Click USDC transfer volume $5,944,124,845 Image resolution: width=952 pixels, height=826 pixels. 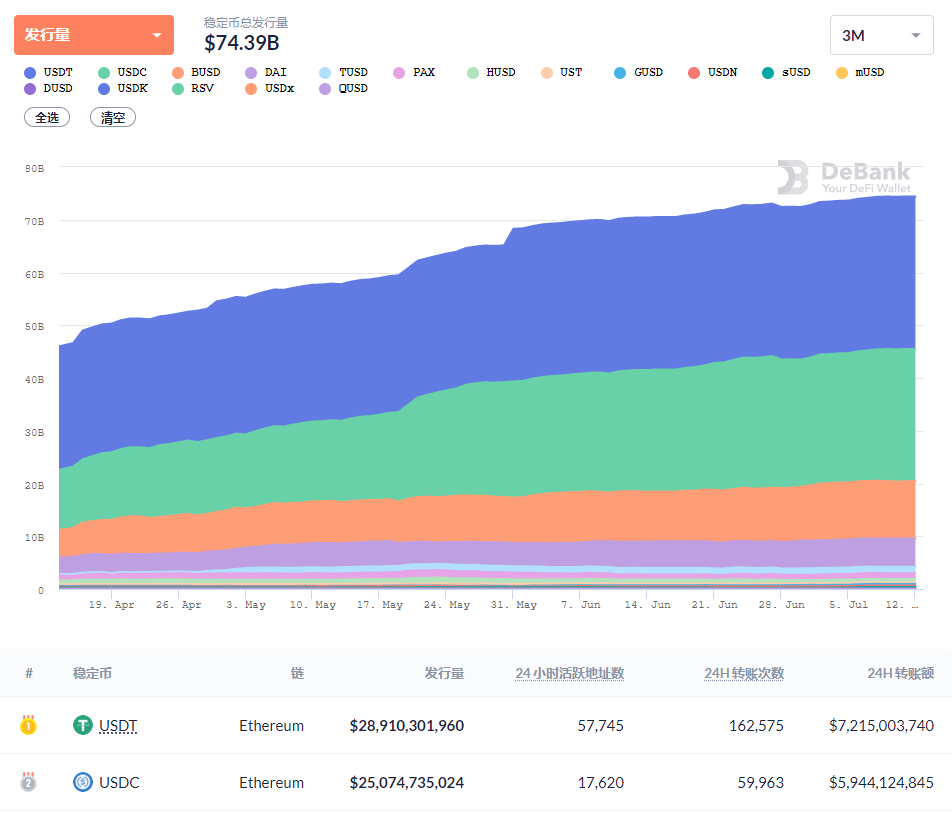[882, 782]
